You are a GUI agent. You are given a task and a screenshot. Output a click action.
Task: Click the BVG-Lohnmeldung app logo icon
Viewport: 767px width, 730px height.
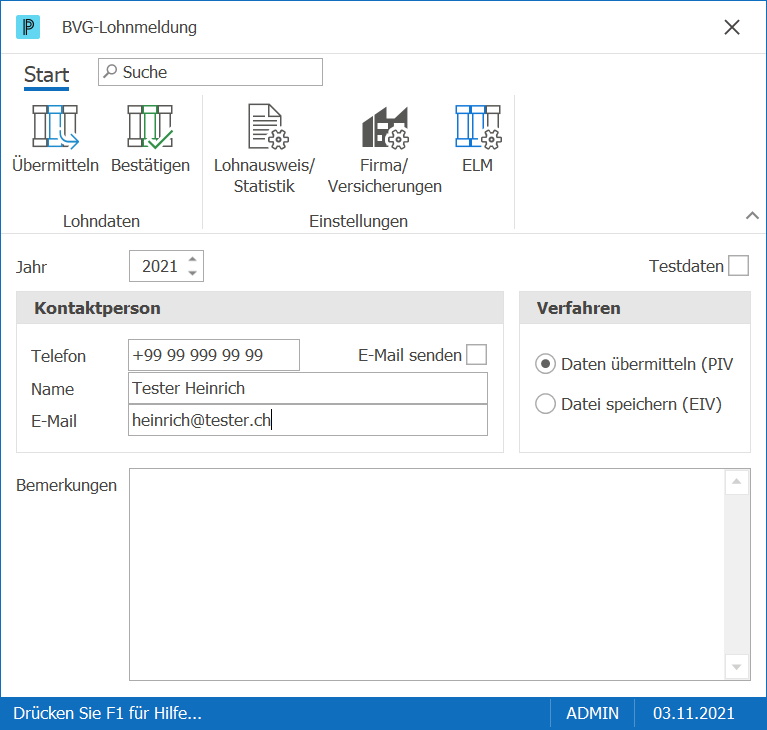pos(28,27)
